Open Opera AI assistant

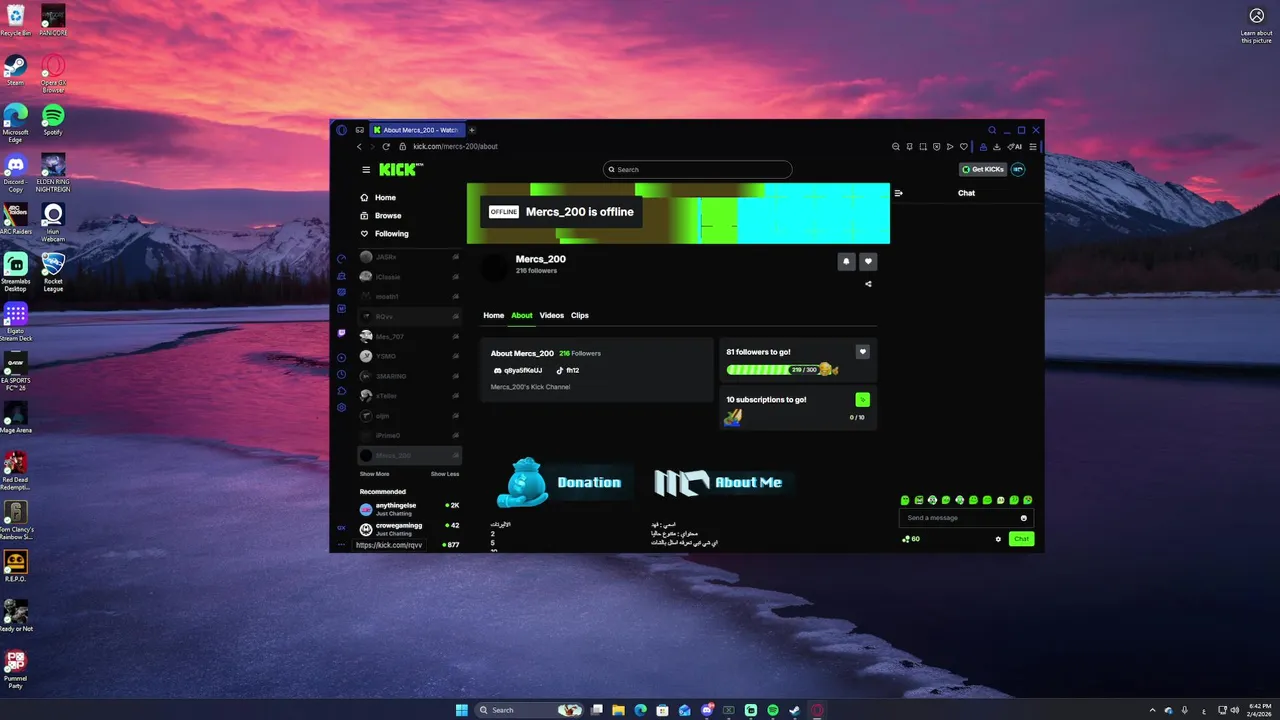point(1015,147)
